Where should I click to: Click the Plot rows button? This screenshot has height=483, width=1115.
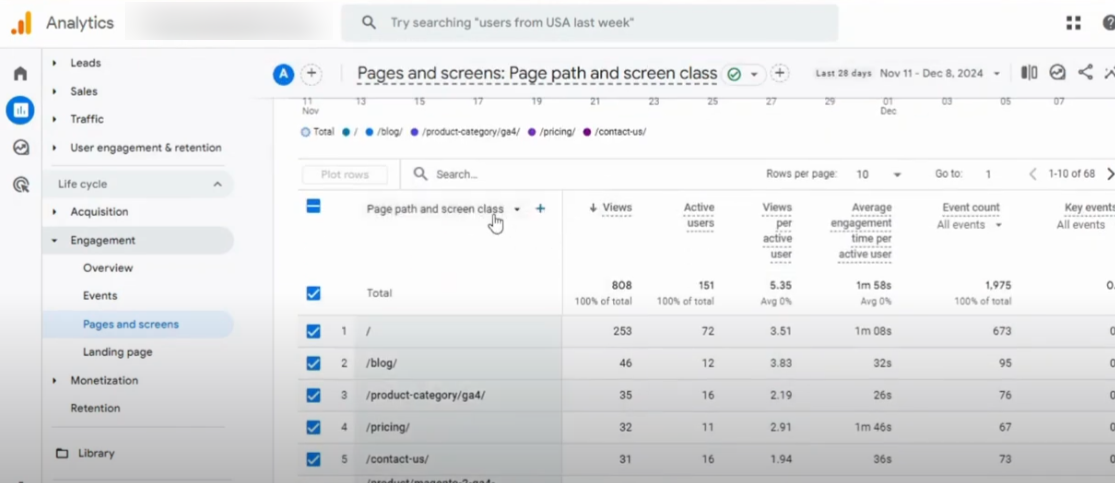coord(345,175)
